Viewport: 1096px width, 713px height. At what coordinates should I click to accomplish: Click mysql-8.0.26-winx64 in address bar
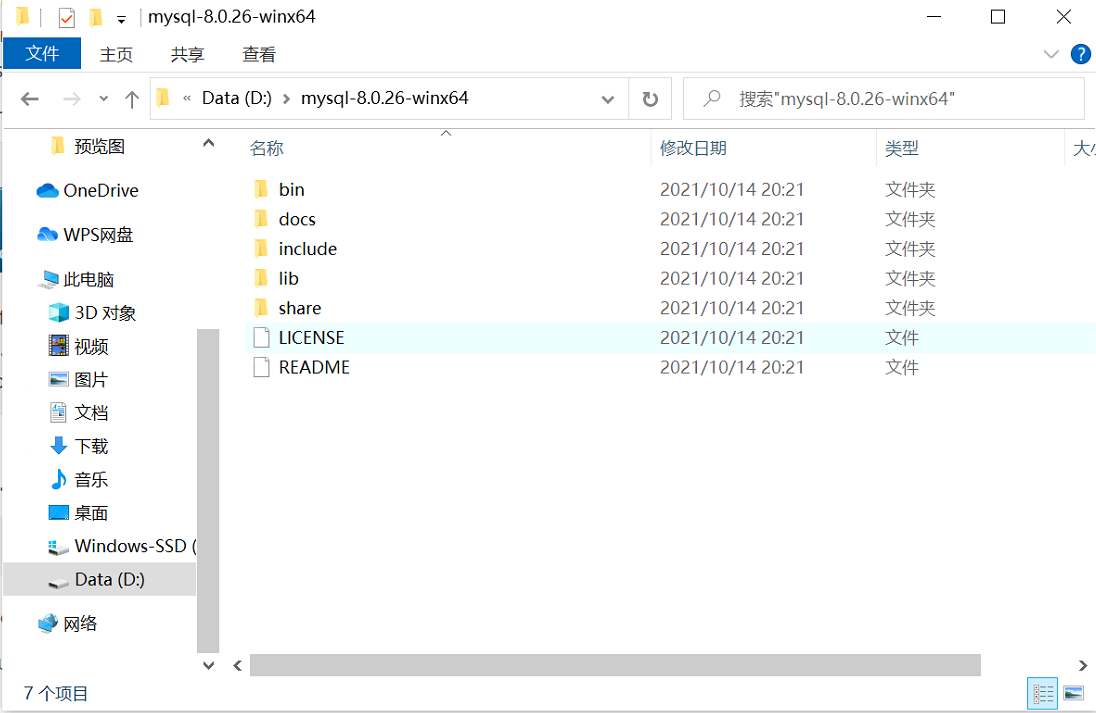click(384, 98)
